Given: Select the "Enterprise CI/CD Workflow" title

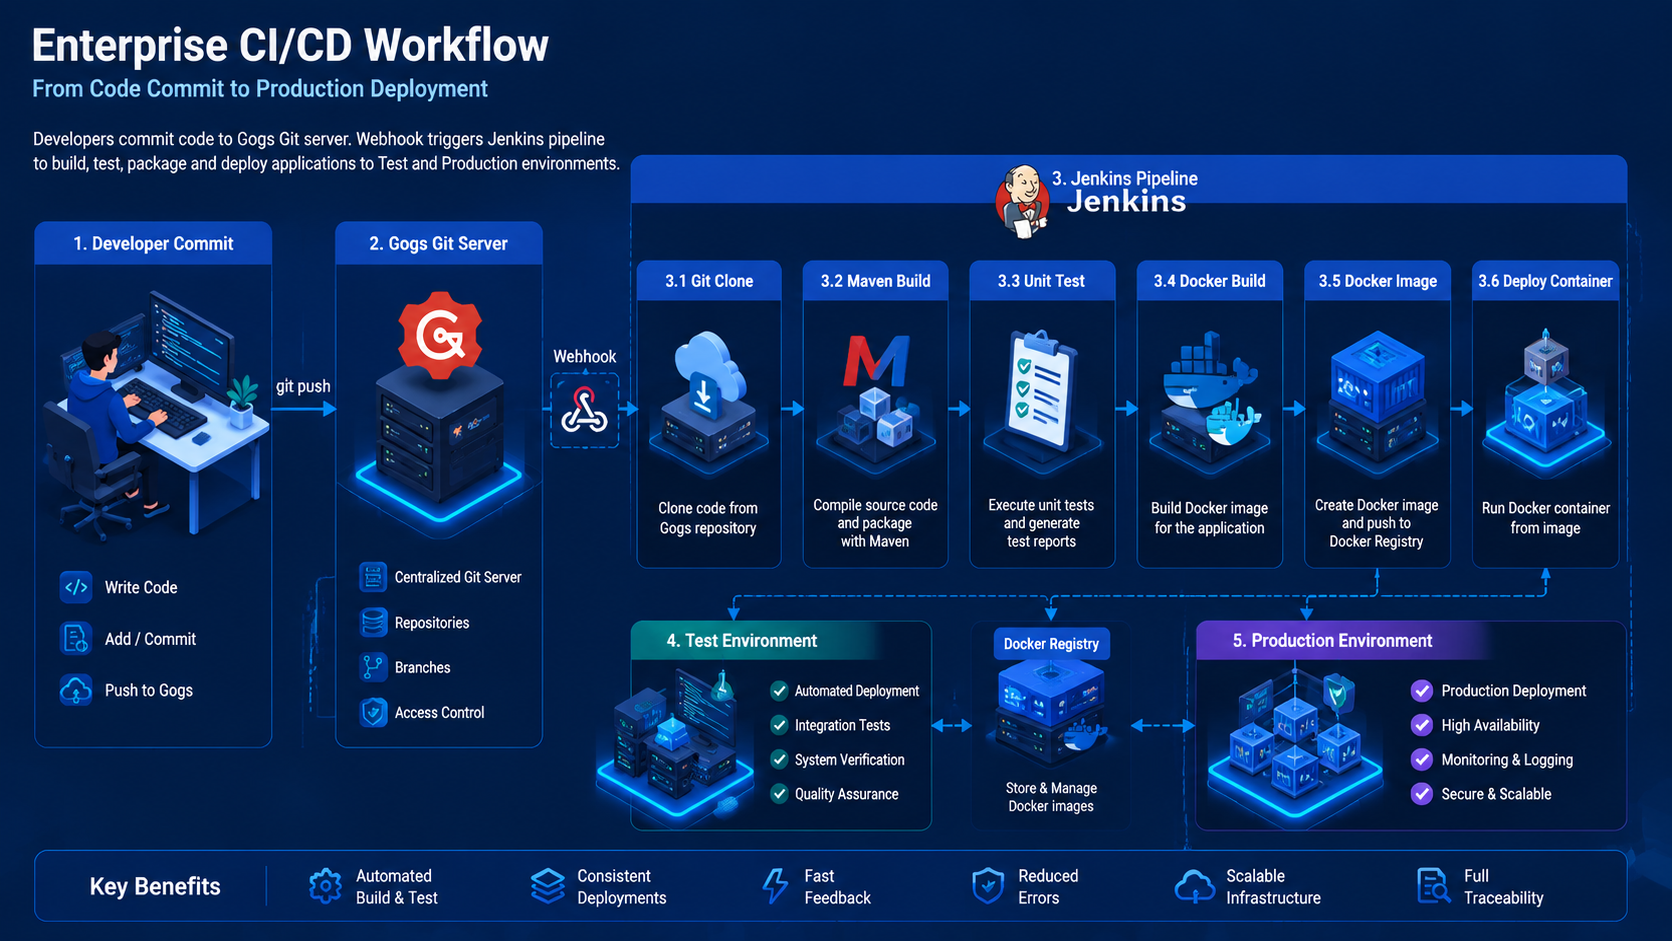Looking at the screenshot, I should pyautogui.click(x=290, y=45).
